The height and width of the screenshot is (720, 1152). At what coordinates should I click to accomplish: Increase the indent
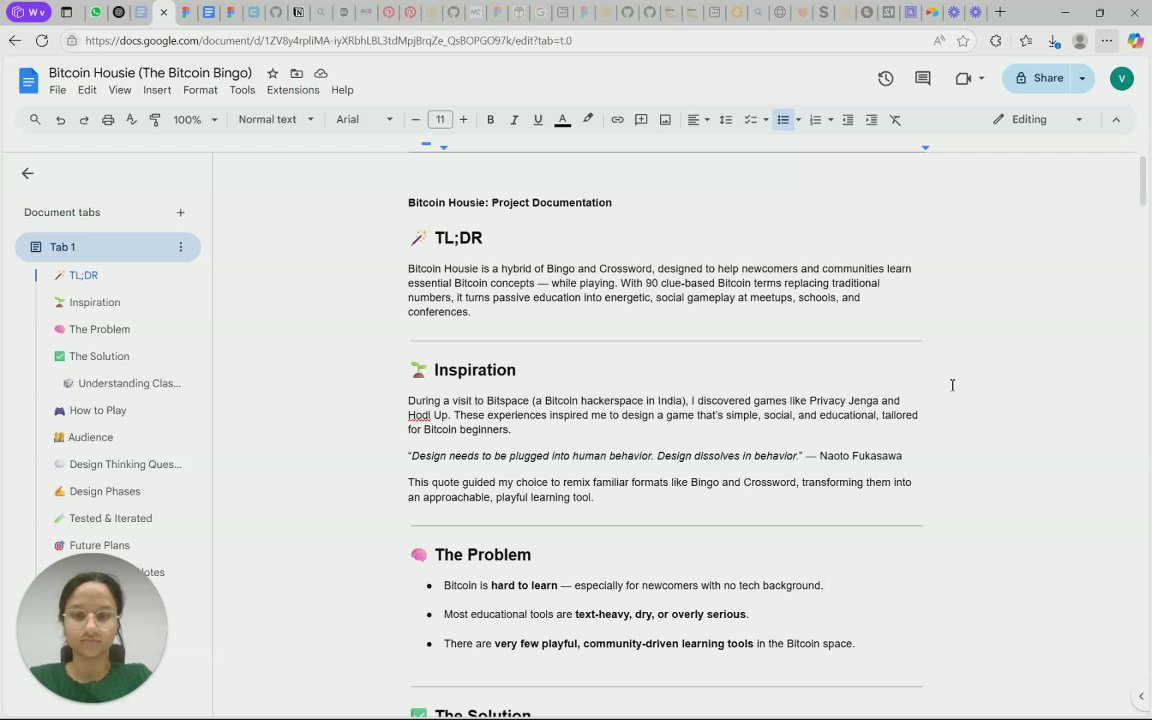pyautogui.click(x=871, y=120)
